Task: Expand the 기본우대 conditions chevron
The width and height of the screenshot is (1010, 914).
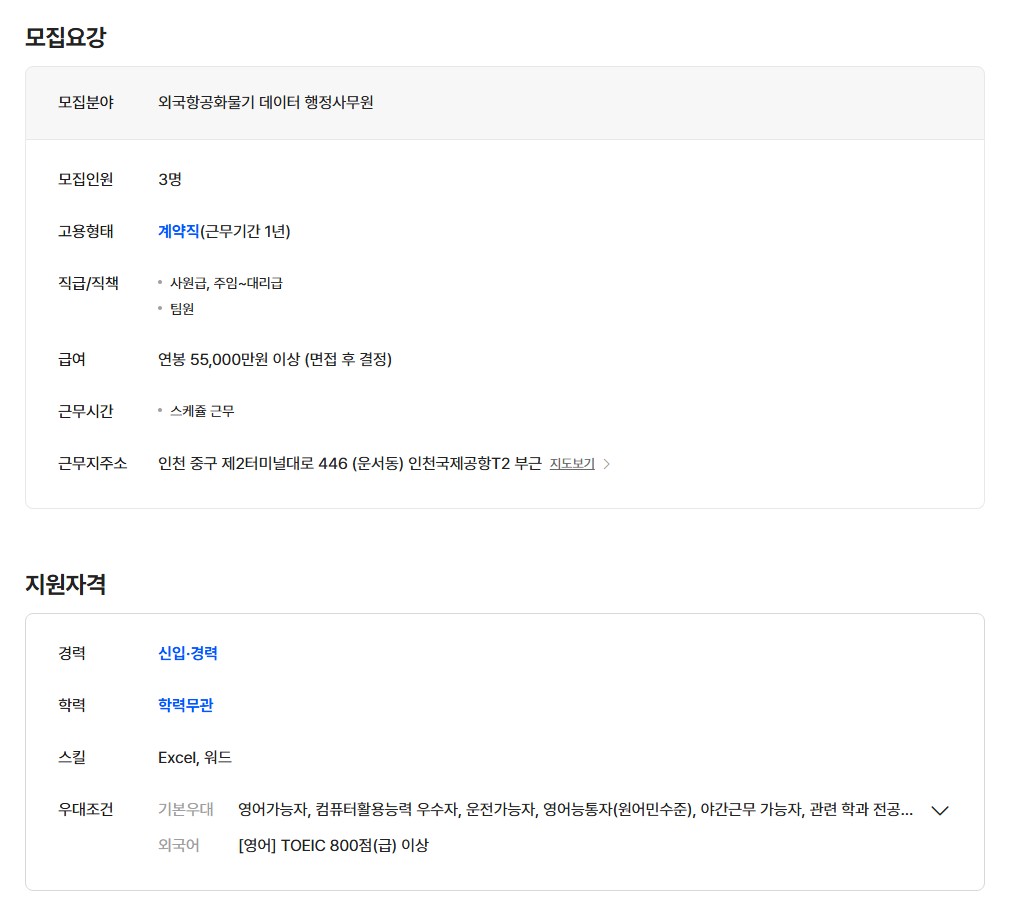Action: [939, 811]
